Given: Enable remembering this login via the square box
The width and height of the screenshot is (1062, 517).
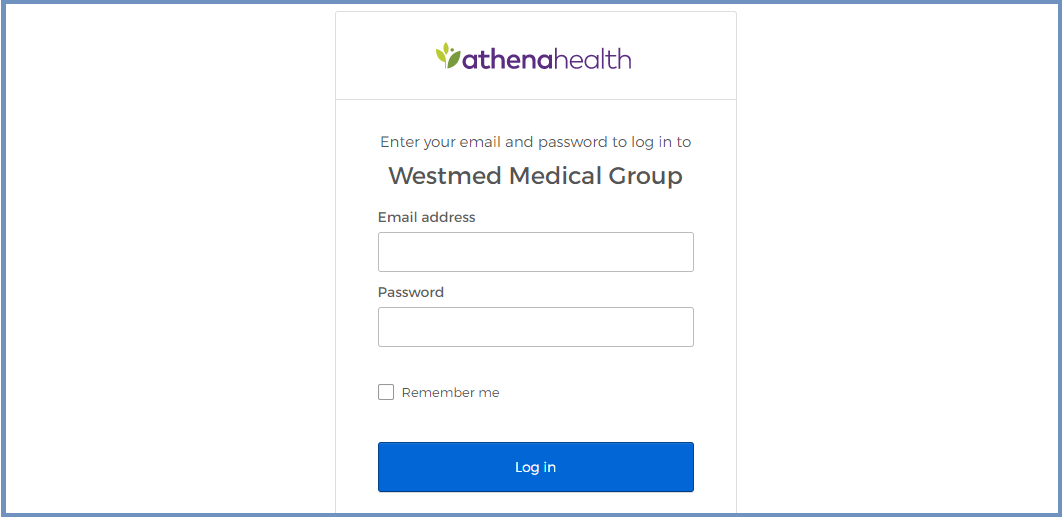Looking at the screenshot, I should click(x=386, y=392).
